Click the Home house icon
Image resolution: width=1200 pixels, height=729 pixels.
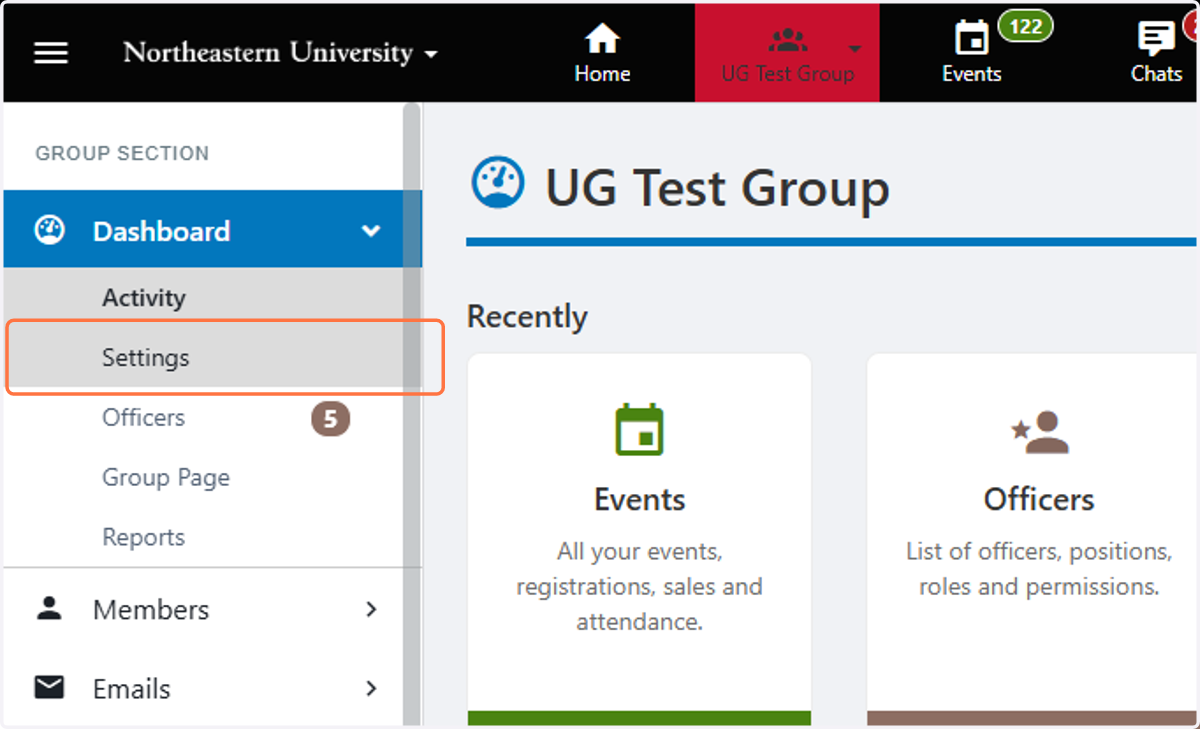click(602, 39)
